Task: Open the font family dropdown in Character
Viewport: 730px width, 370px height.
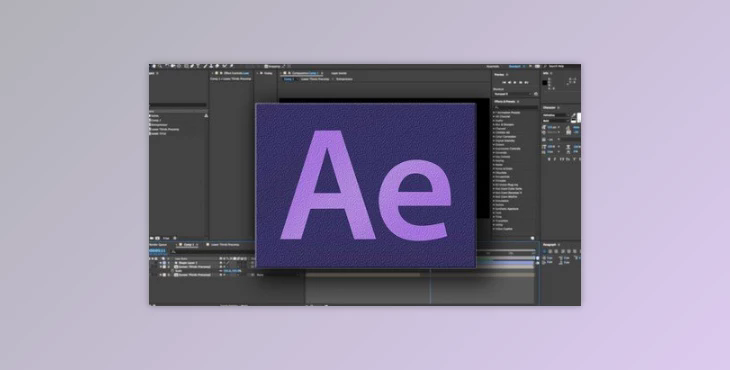Action: [555, 115]
